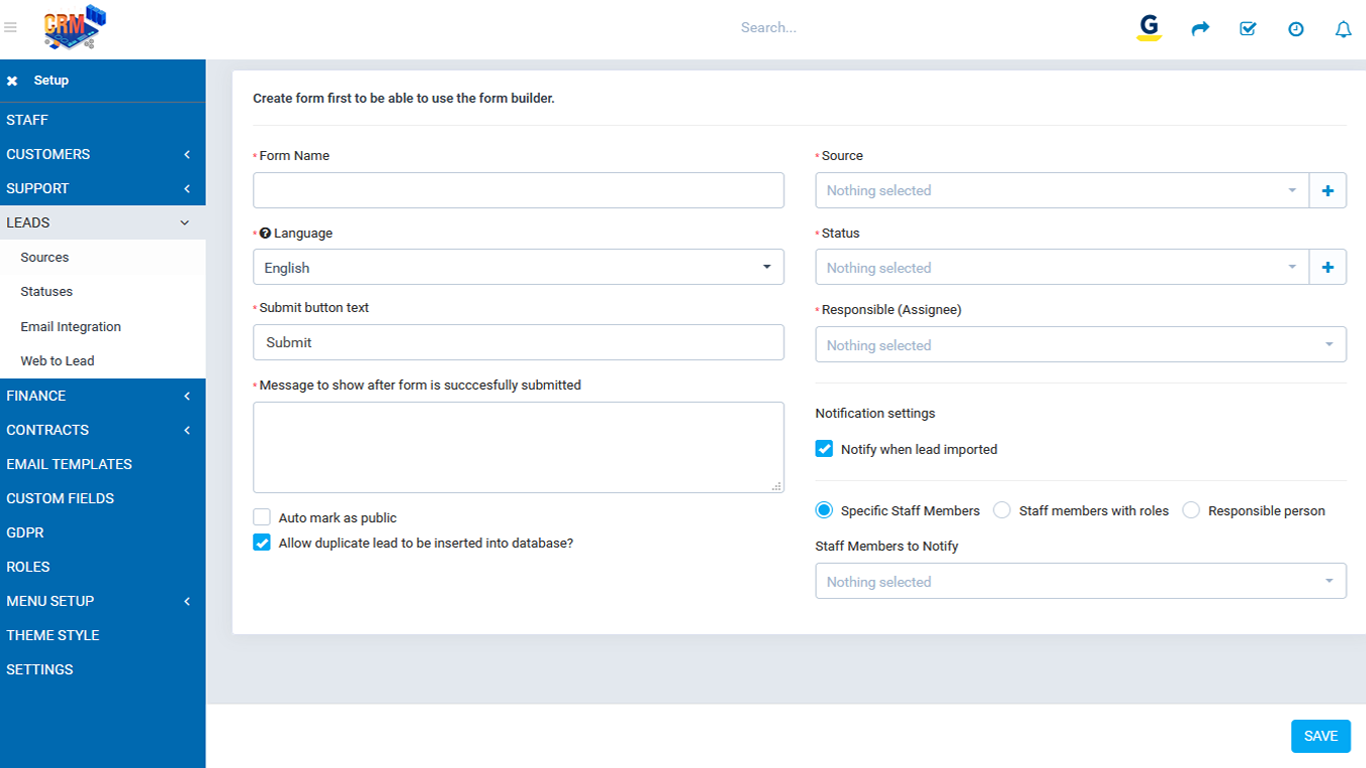The image size is (1366, 768).
Task: Click the share arrow icon
Action: point(1200,29)
